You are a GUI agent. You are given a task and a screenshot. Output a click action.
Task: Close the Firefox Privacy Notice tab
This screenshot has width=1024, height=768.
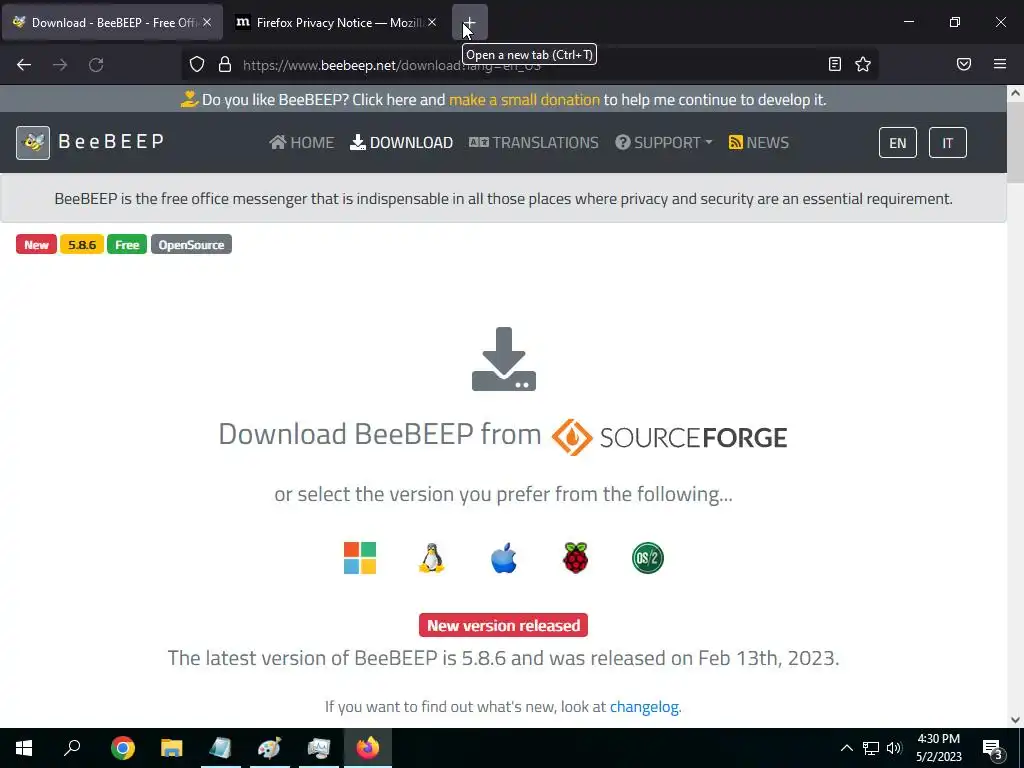(432, 22)
